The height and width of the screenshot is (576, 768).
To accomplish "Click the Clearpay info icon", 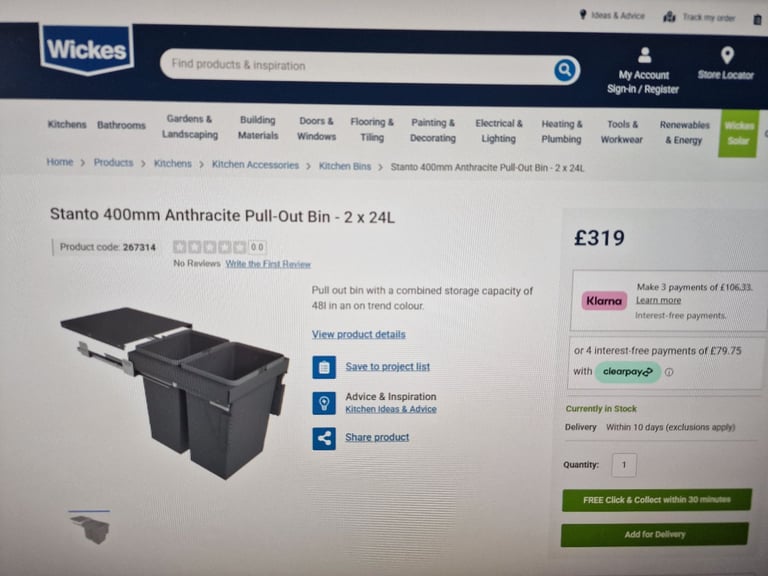I will 669,372.
